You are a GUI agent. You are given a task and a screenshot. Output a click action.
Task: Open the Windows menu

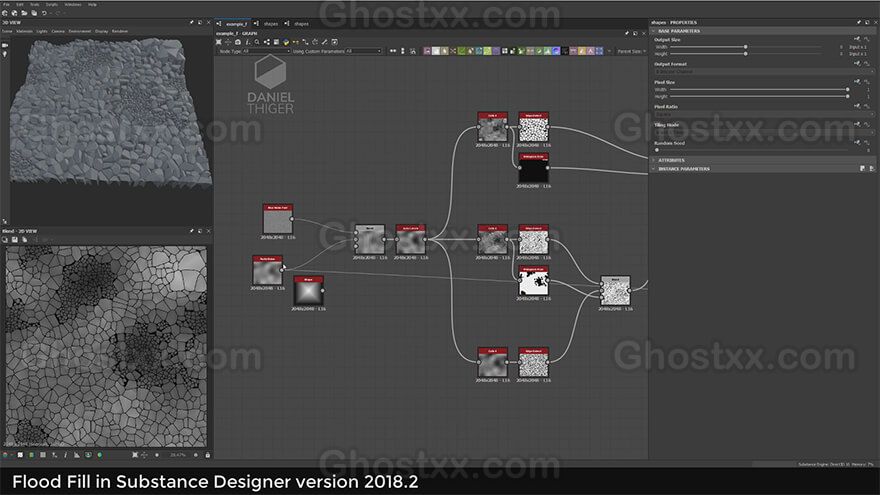[x=73, y=4]
